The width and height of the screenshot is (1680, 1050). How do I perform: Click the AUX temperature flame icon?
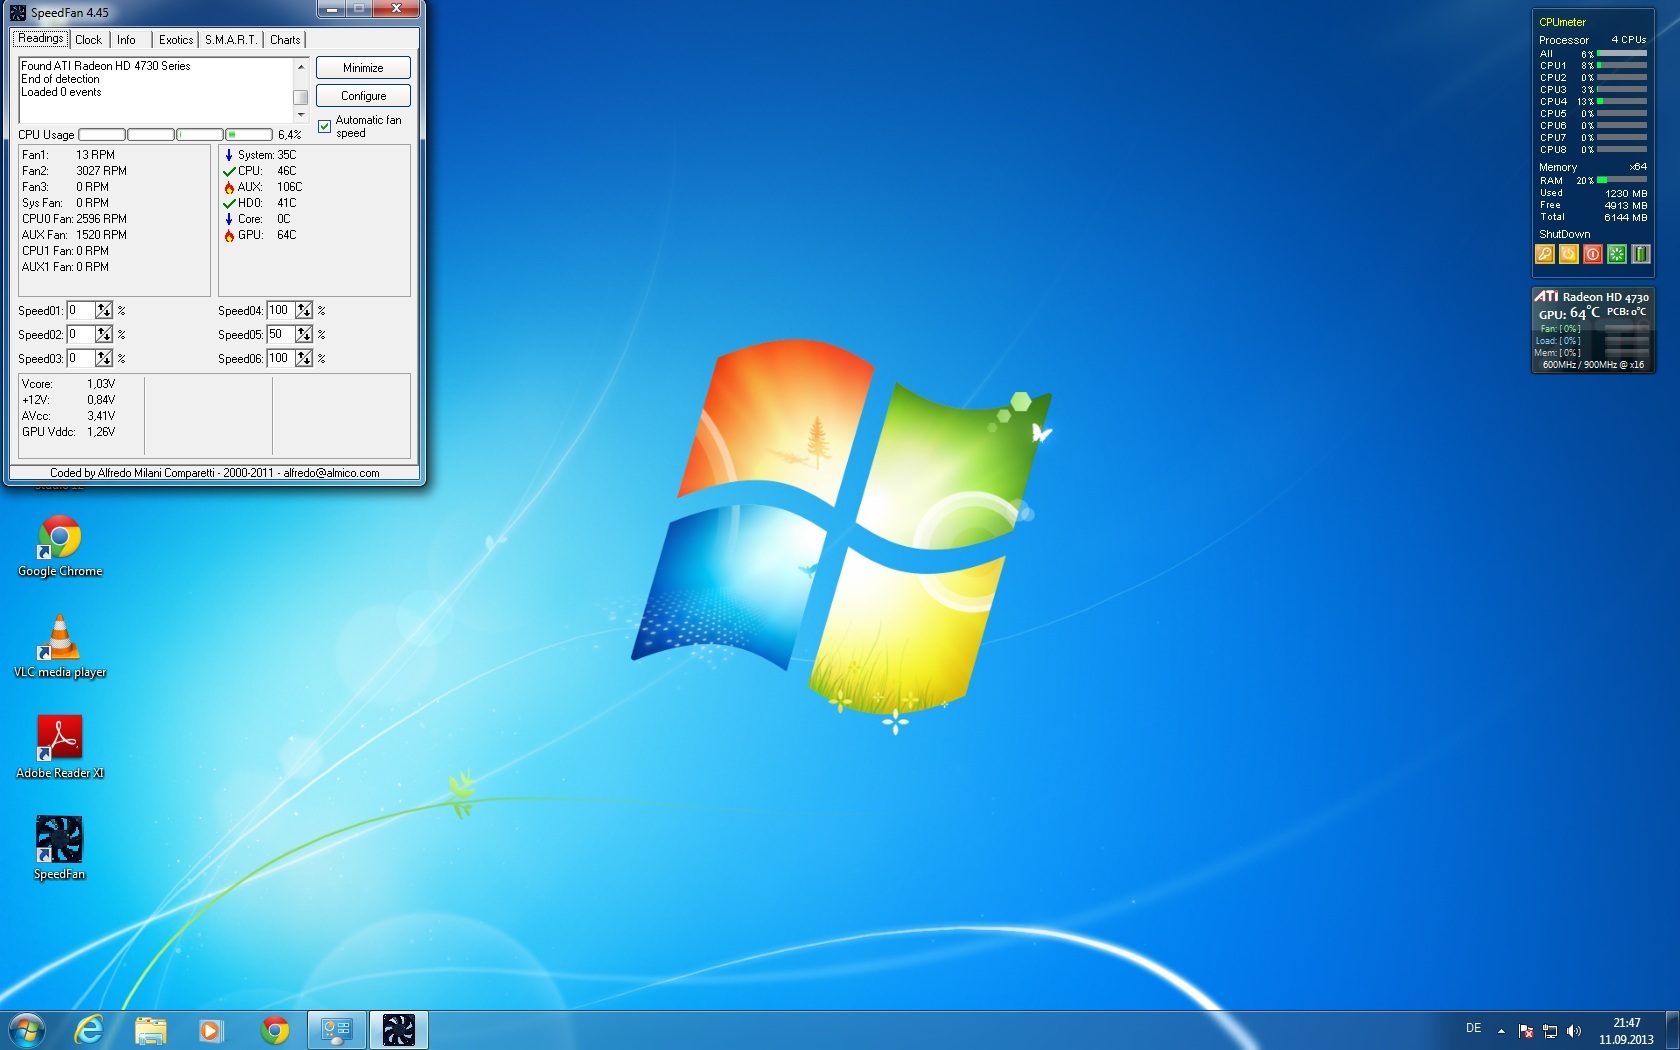(x=229, y=187)
